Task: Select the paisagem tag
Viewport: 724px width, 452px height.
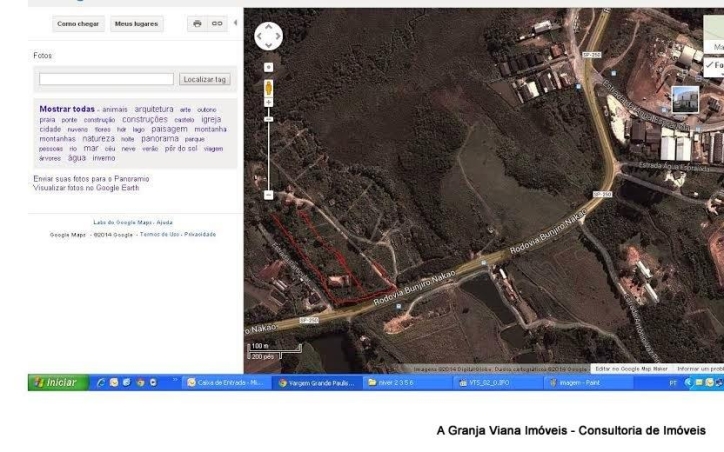Action: pyautogui.click(x=169, y=129)
